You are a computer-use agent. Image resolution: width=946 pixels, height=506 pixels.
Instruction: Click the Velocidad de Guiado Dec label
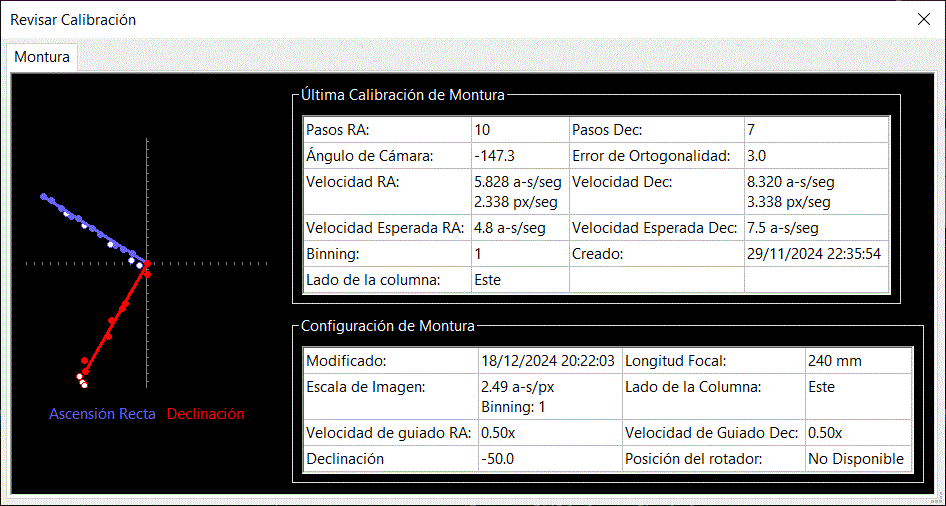tap(711, 433)
